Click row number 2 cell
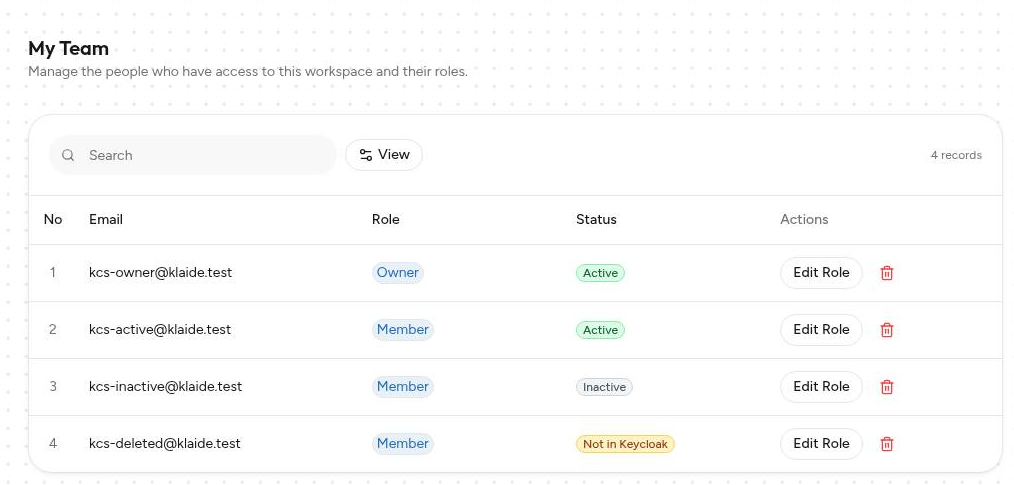Image resolution: width=1014 pixels, height=485 pixels. click(53, 330)
